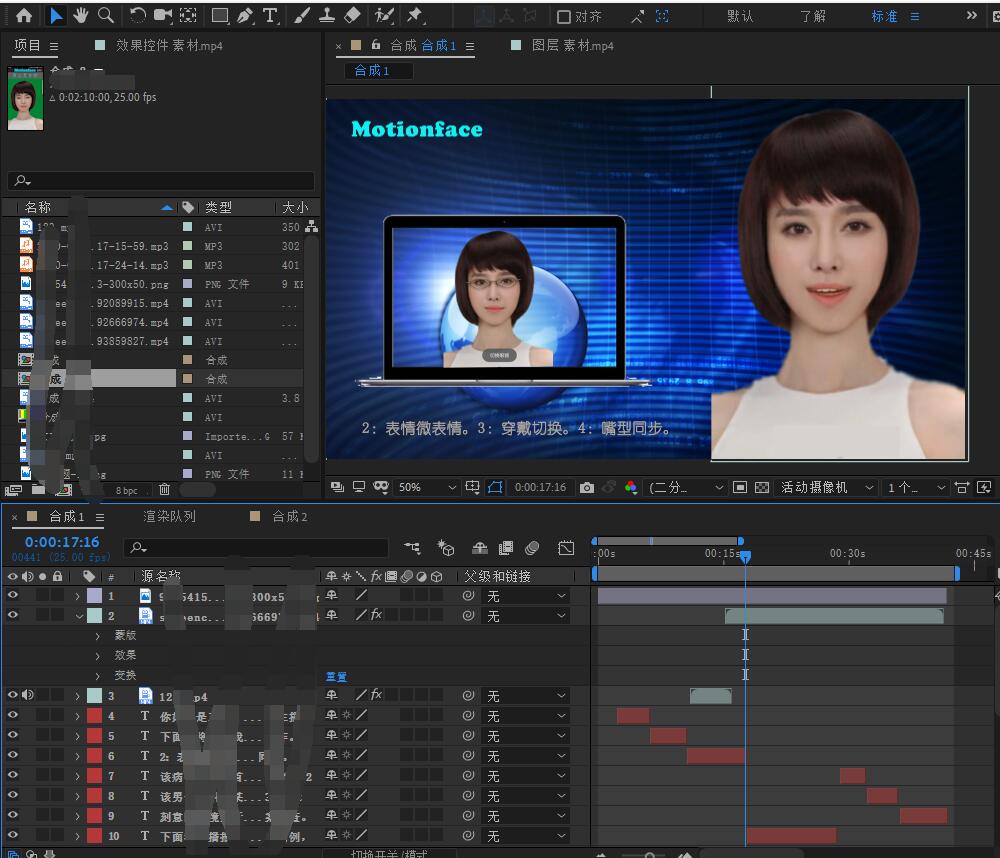The image size is (1000, 858).
Task: Hide layer 2 with its eye toggle
Action: tap(13, 616)
